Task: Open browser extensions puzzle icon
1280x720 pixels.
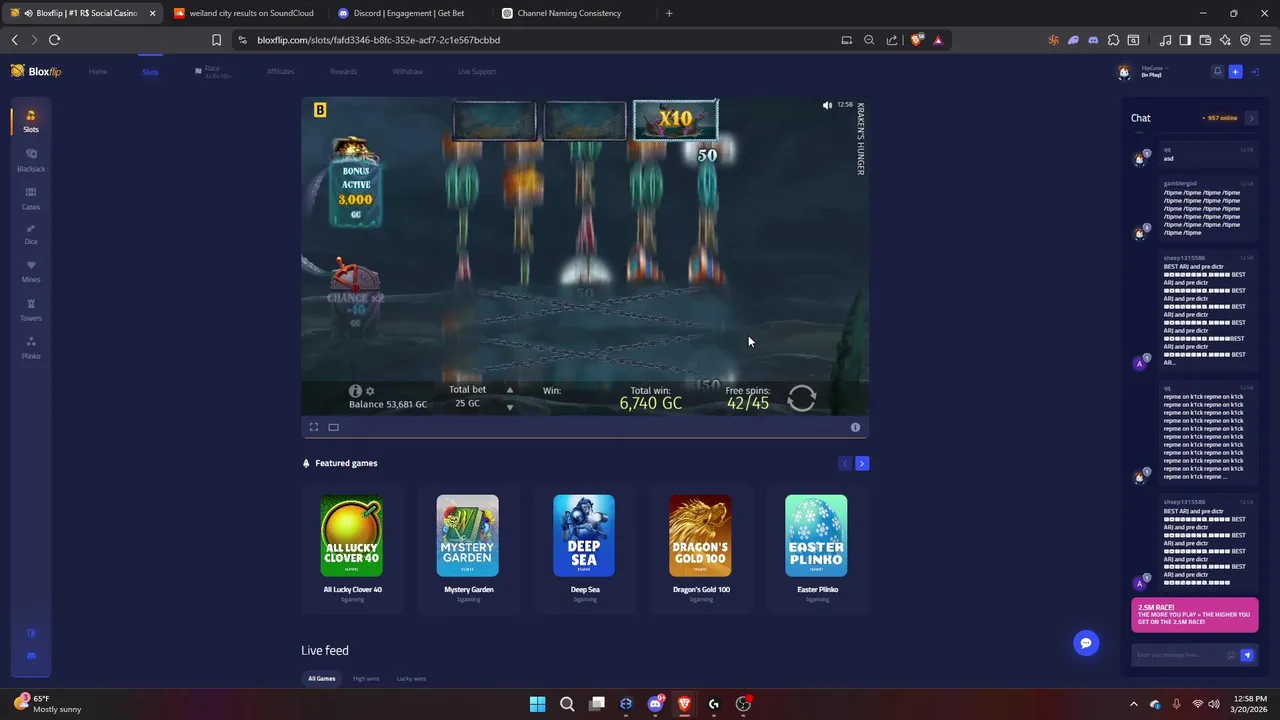Action: [1113, 40]
